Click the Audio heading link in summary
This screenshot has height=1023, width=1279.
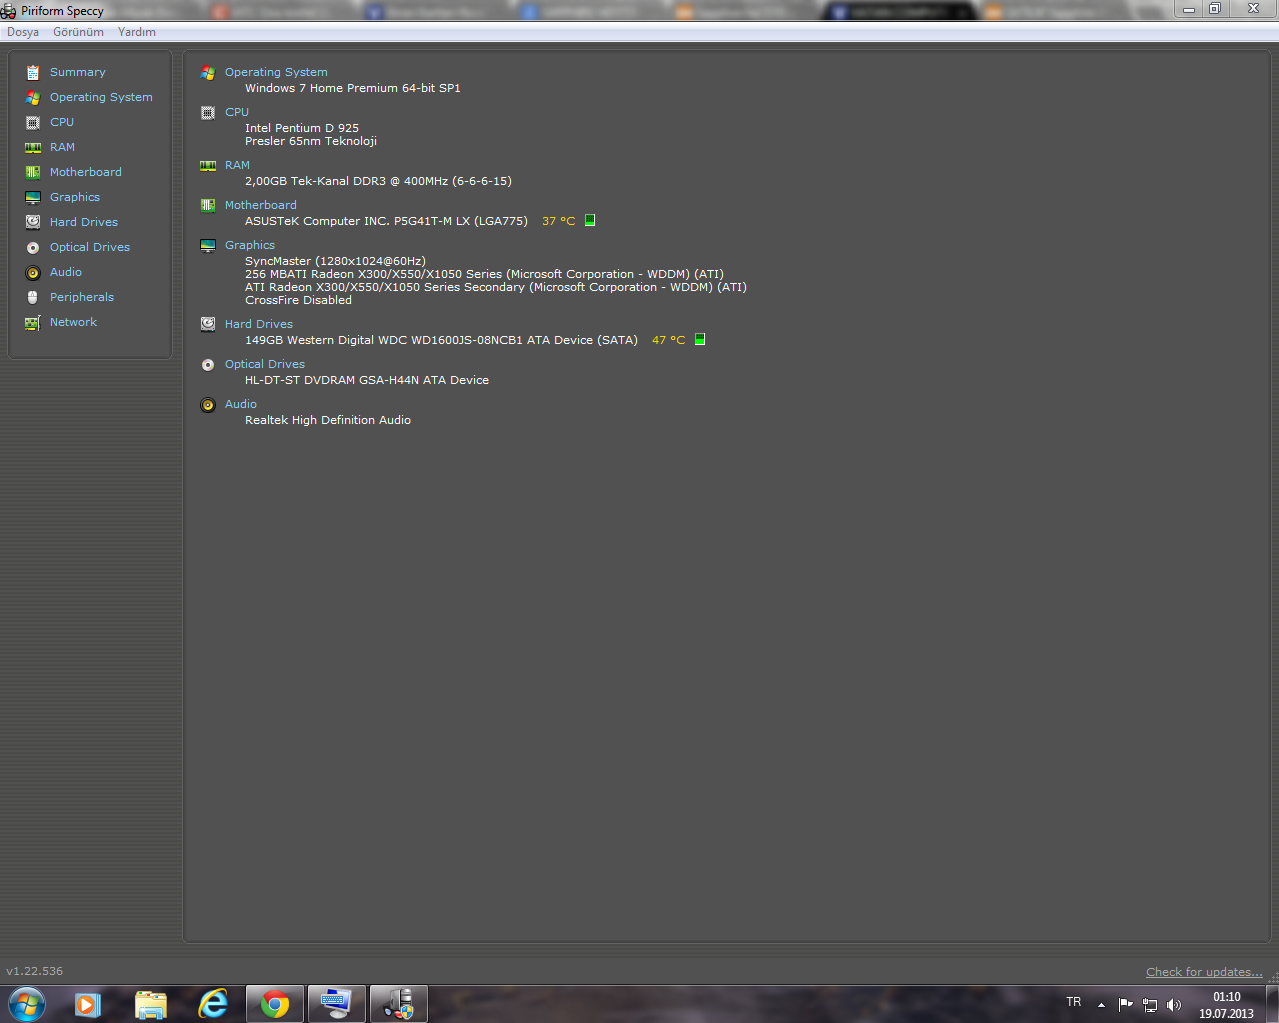pos(241,404)
